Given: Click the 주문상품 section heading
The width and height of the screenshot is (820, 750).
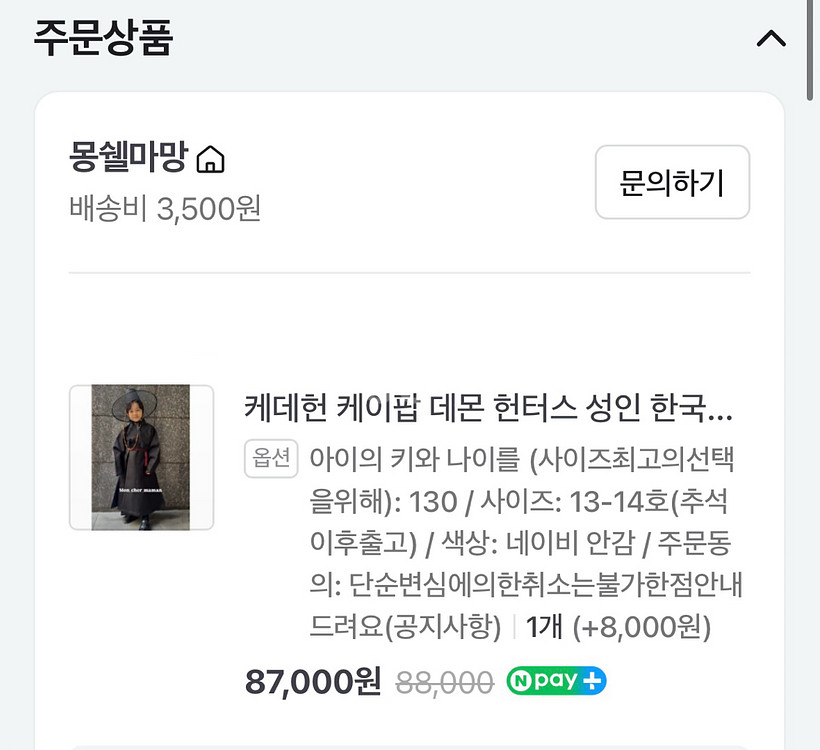Looking at the screenshot, I should coord(104,38).
